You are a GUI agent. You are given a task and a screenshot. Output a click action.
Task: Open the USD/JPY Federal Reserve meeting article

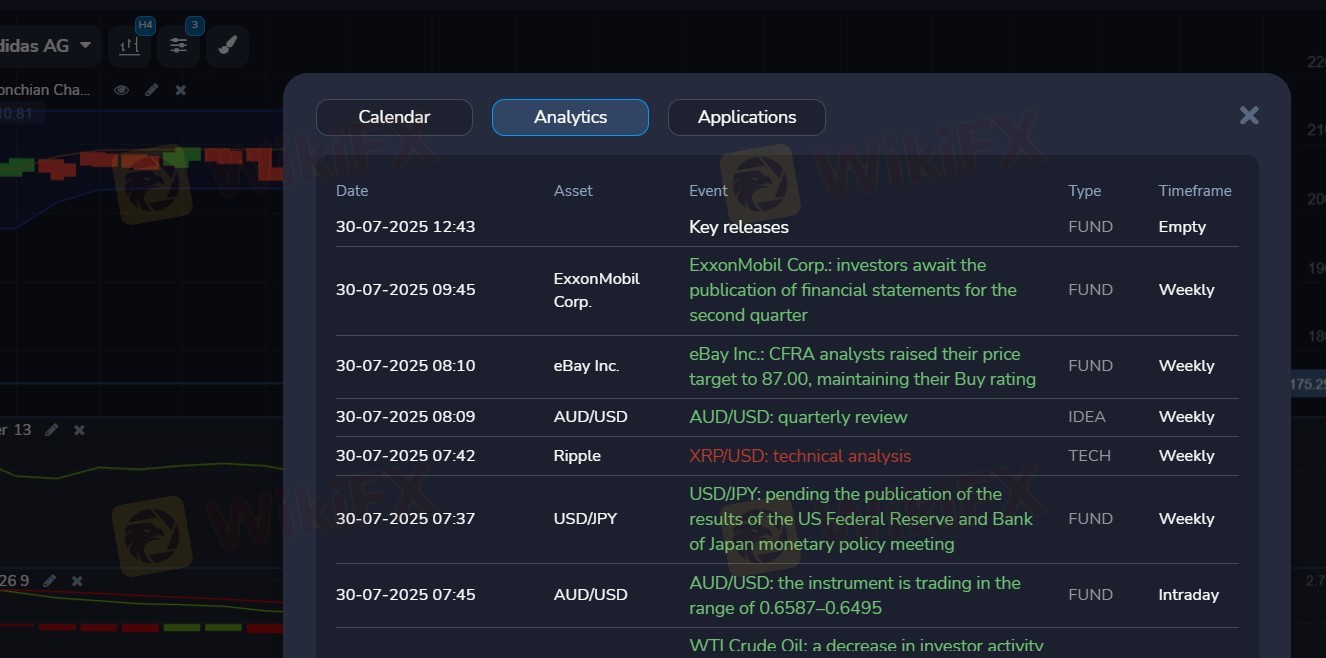click(x=861, y=519)
